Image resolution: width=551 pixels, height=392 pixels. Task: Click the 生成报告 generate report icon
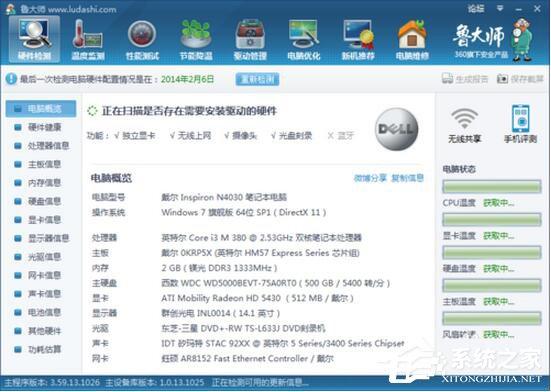(x=447, y=79)
